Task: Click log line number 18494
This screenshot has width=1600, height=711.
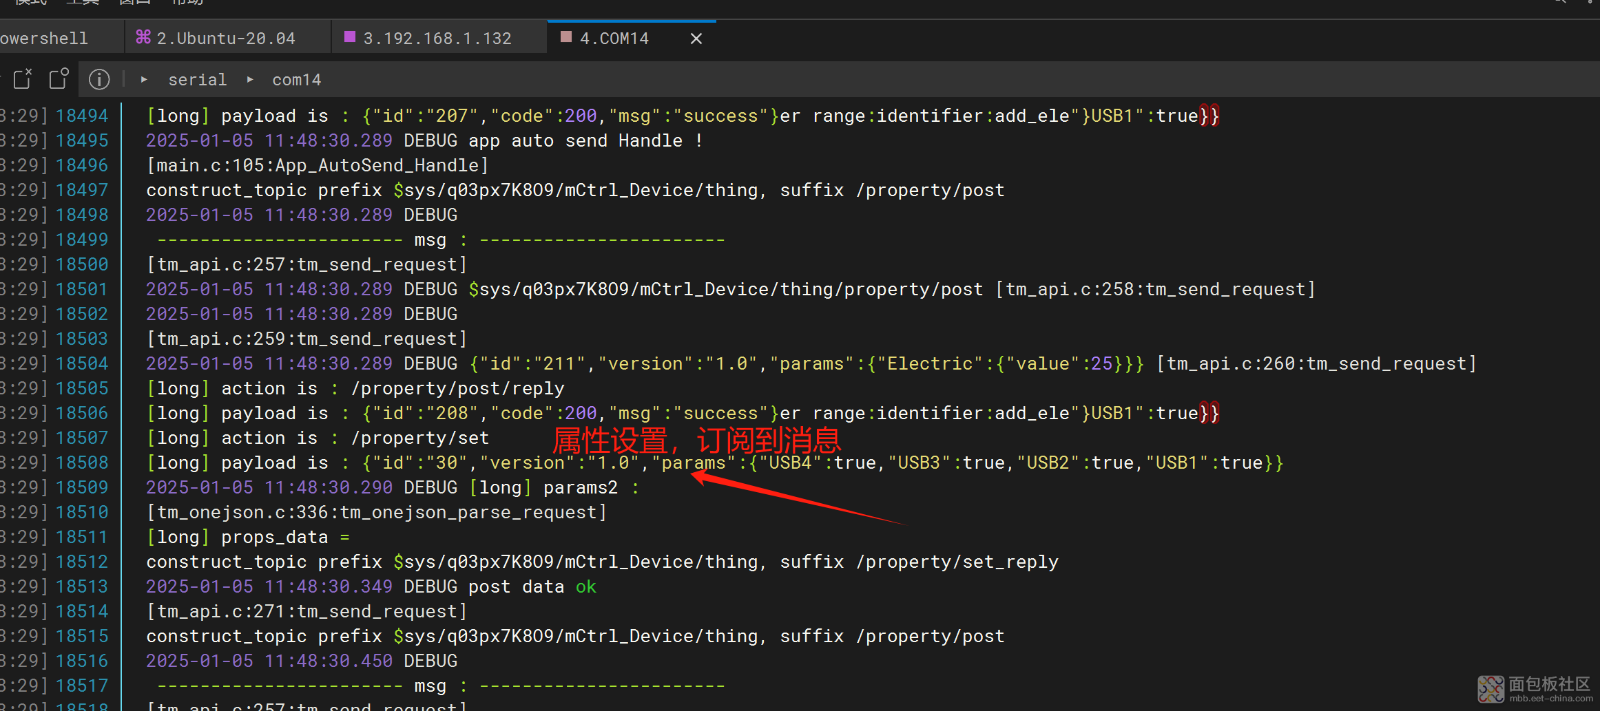Action: tap(82, 115)
